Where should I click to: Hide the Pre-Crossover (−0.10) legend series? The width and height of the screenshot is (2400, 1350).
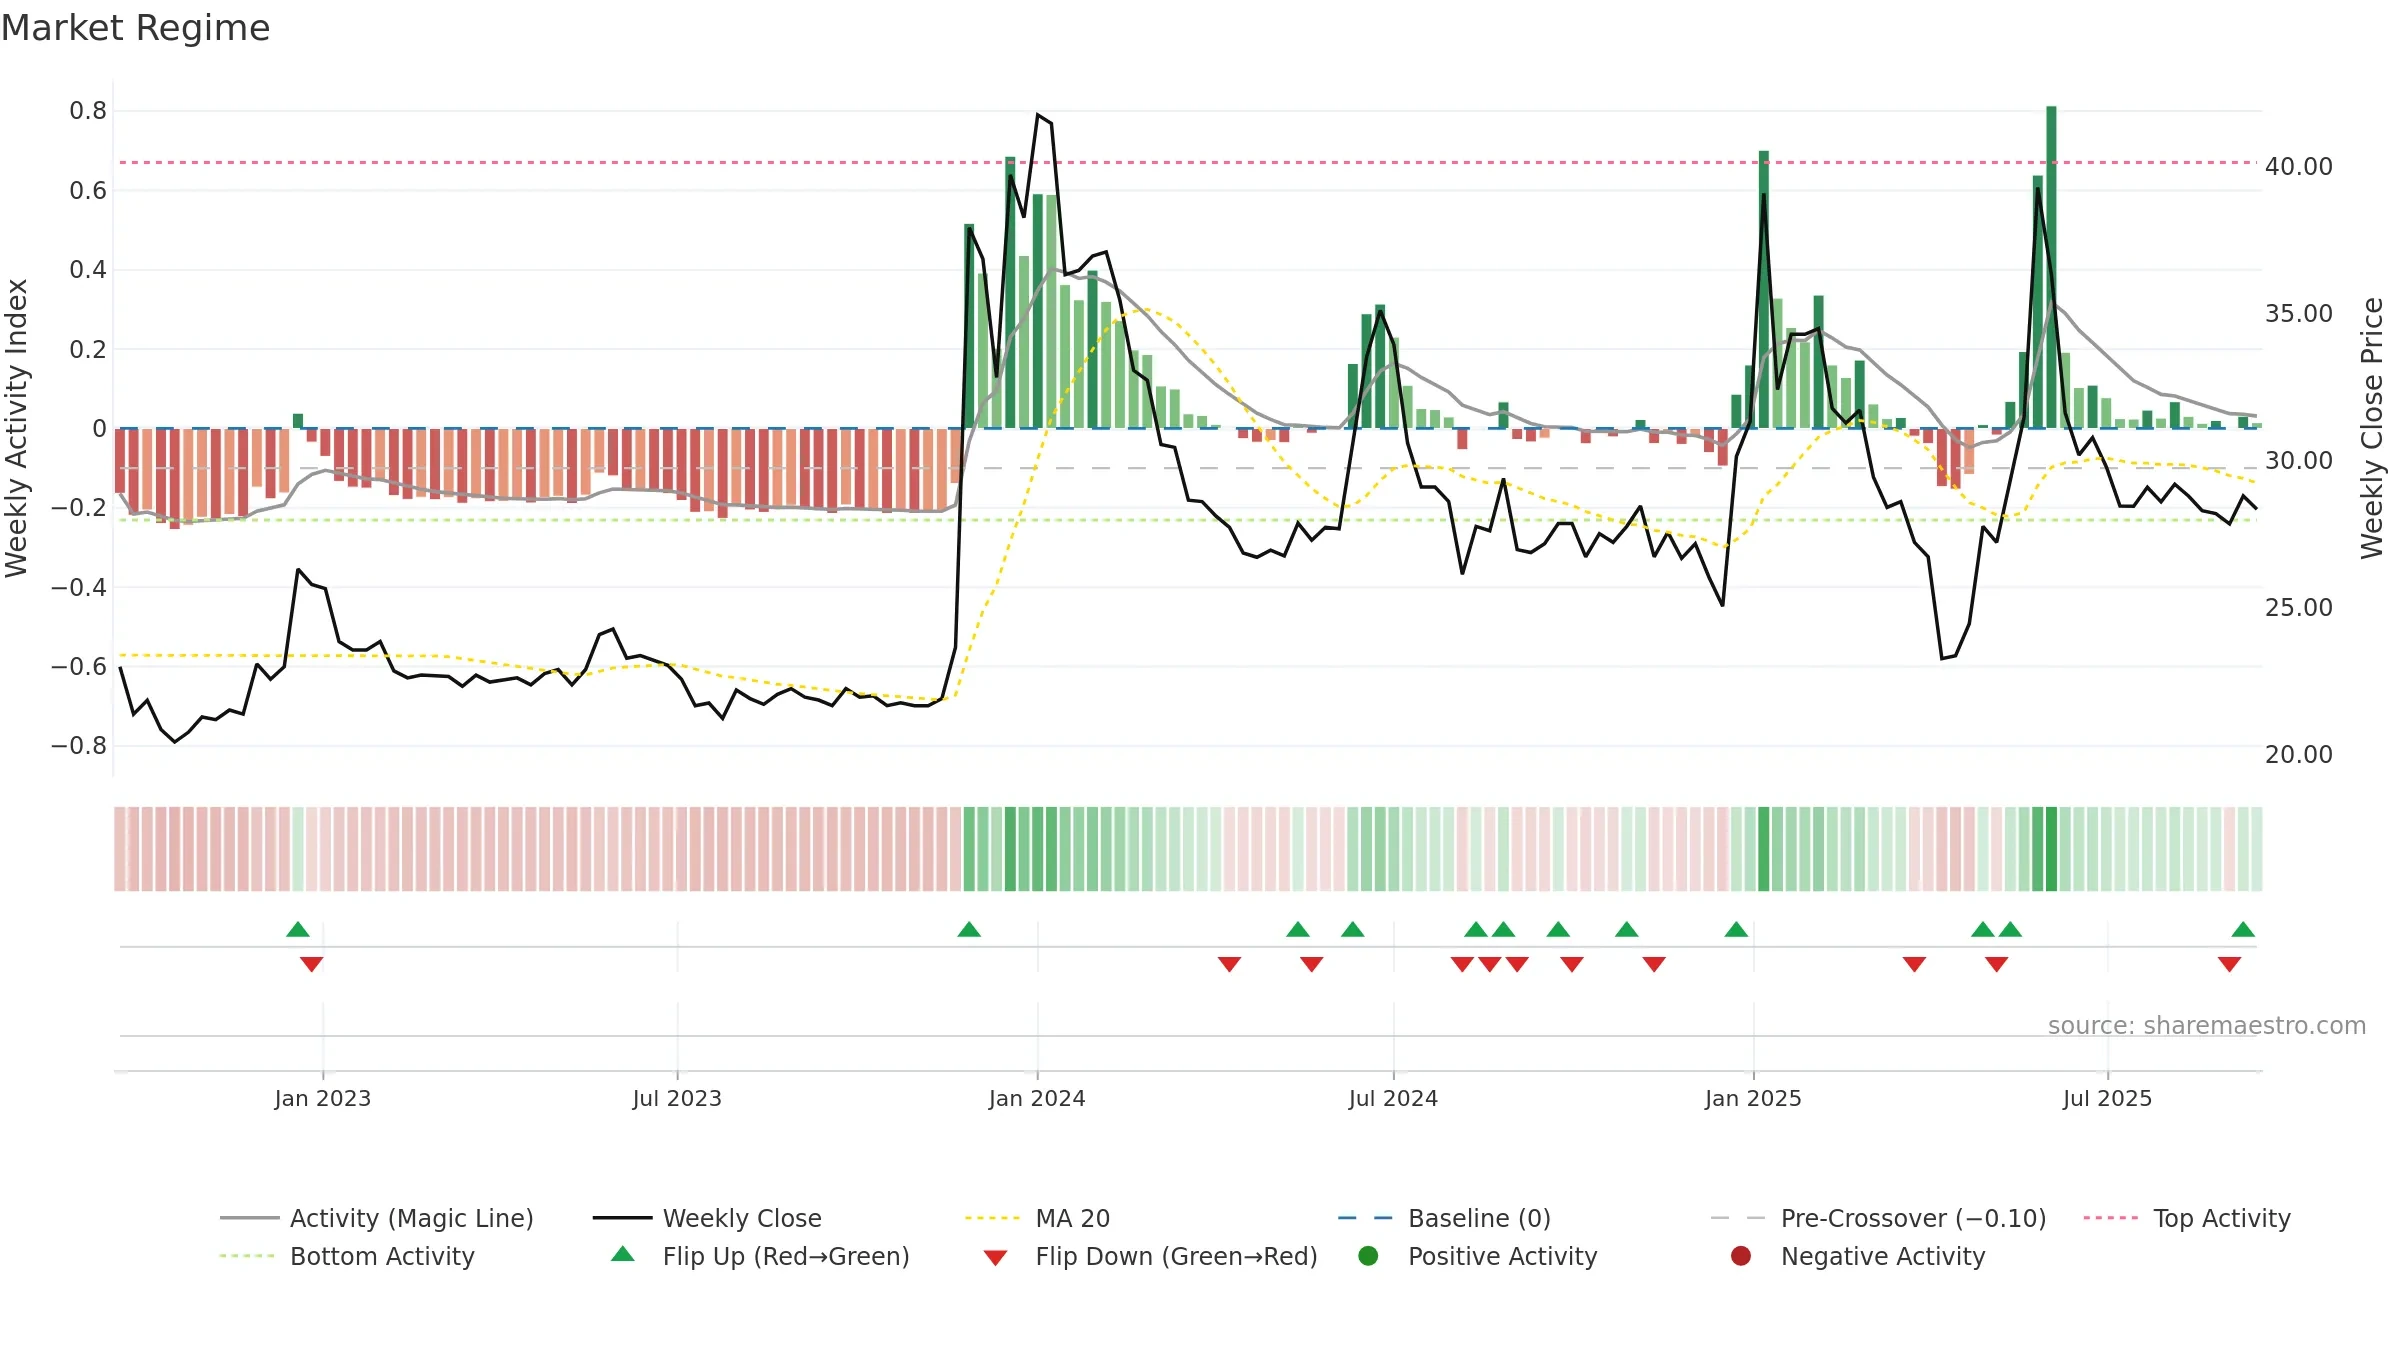(1878, 1218)
